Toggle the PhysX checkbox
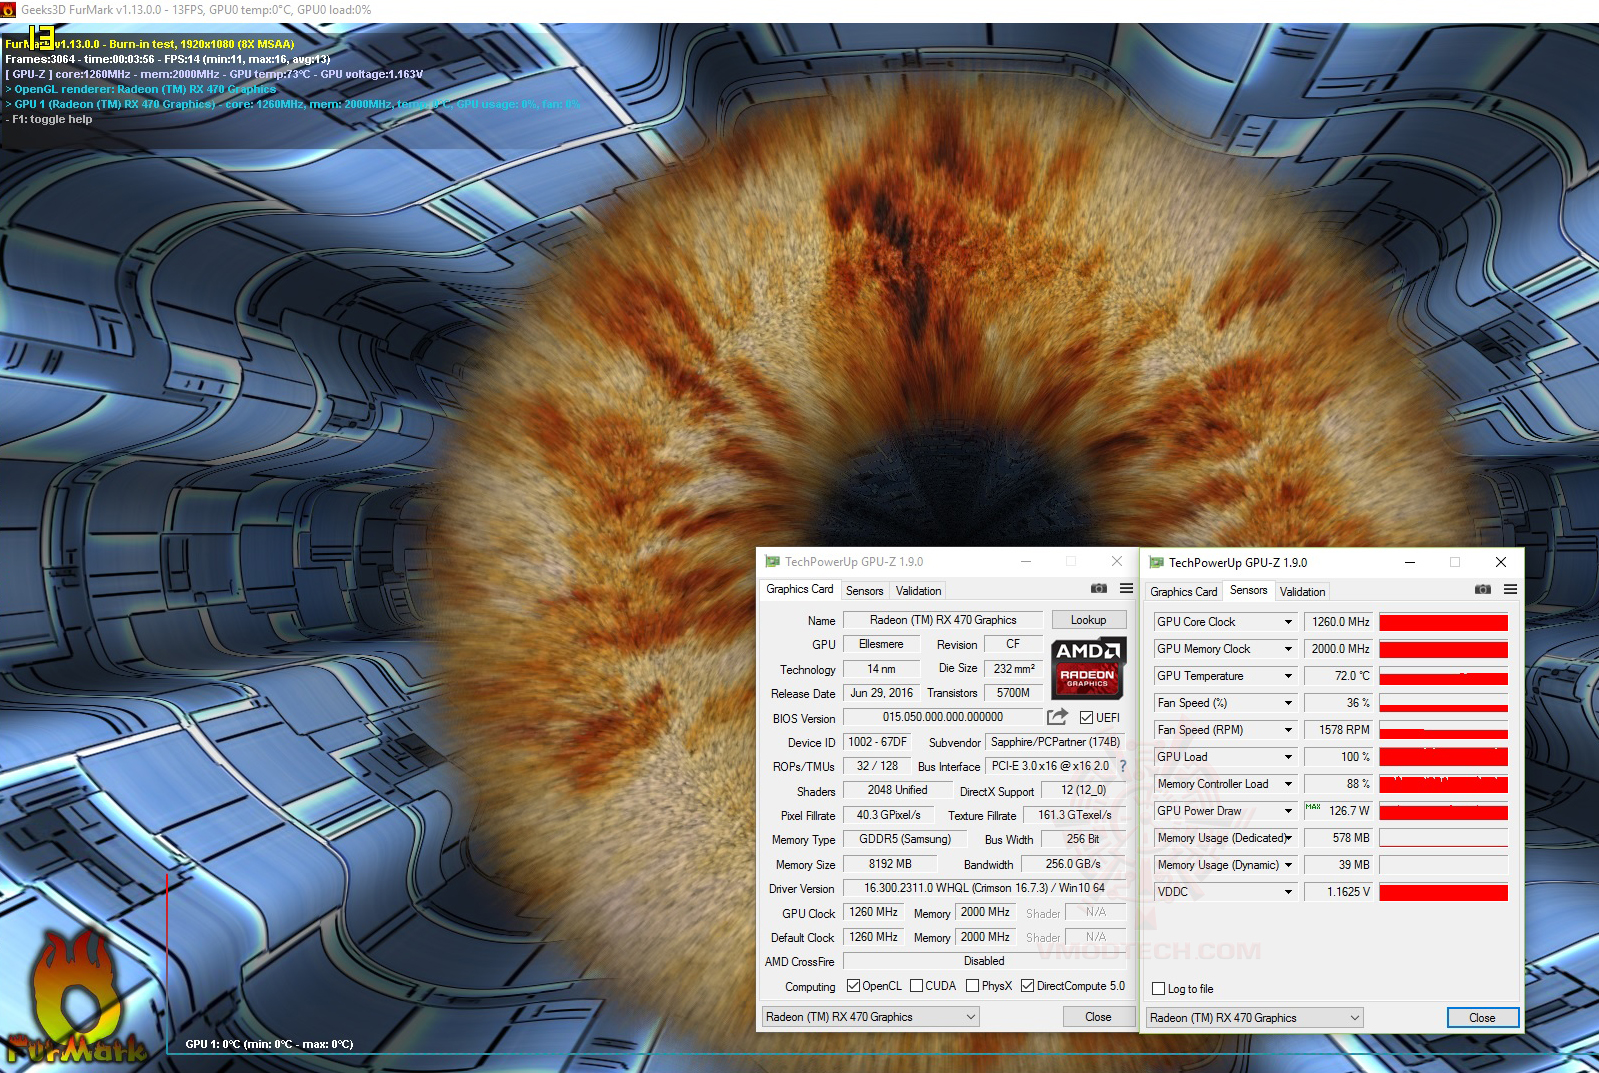This screenshot has width=1599, height=1073. (972, 986)
